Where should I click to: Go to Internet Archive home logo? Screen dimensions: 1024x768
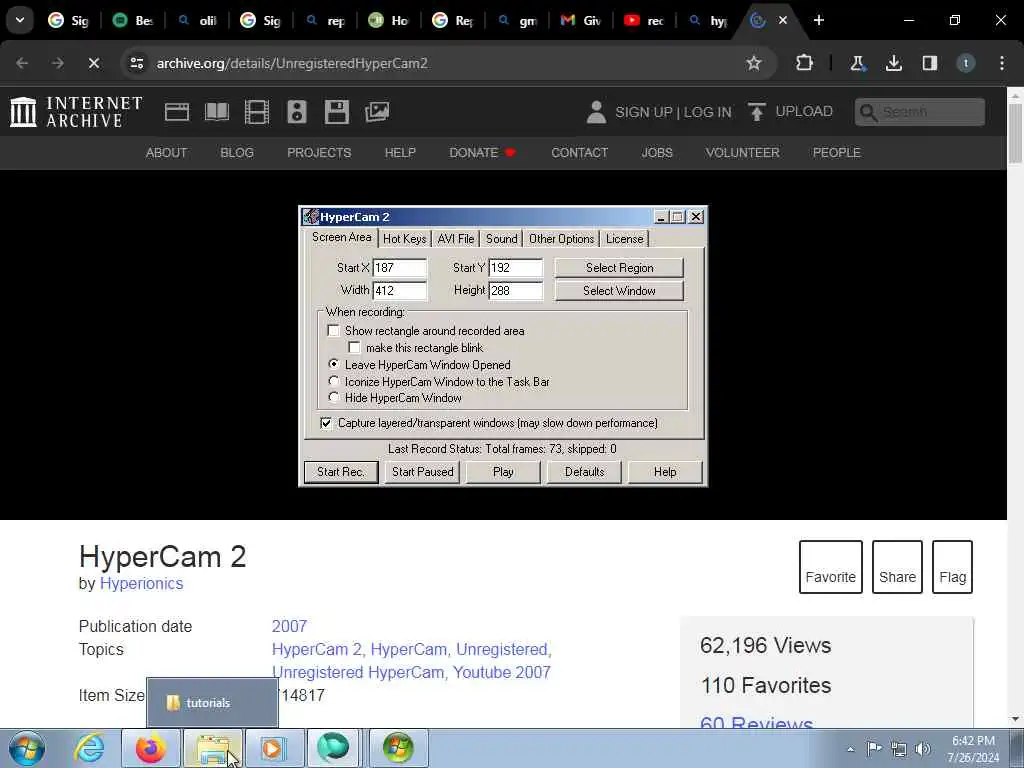pyautogui.click(x=76, y=112)
